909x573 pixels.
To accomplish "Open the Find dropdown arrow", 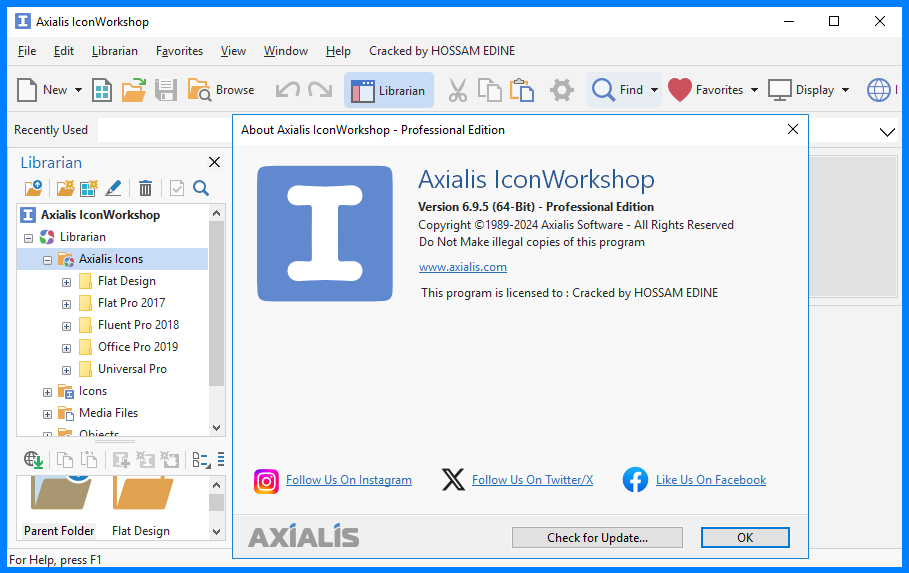I will (655, 90).
